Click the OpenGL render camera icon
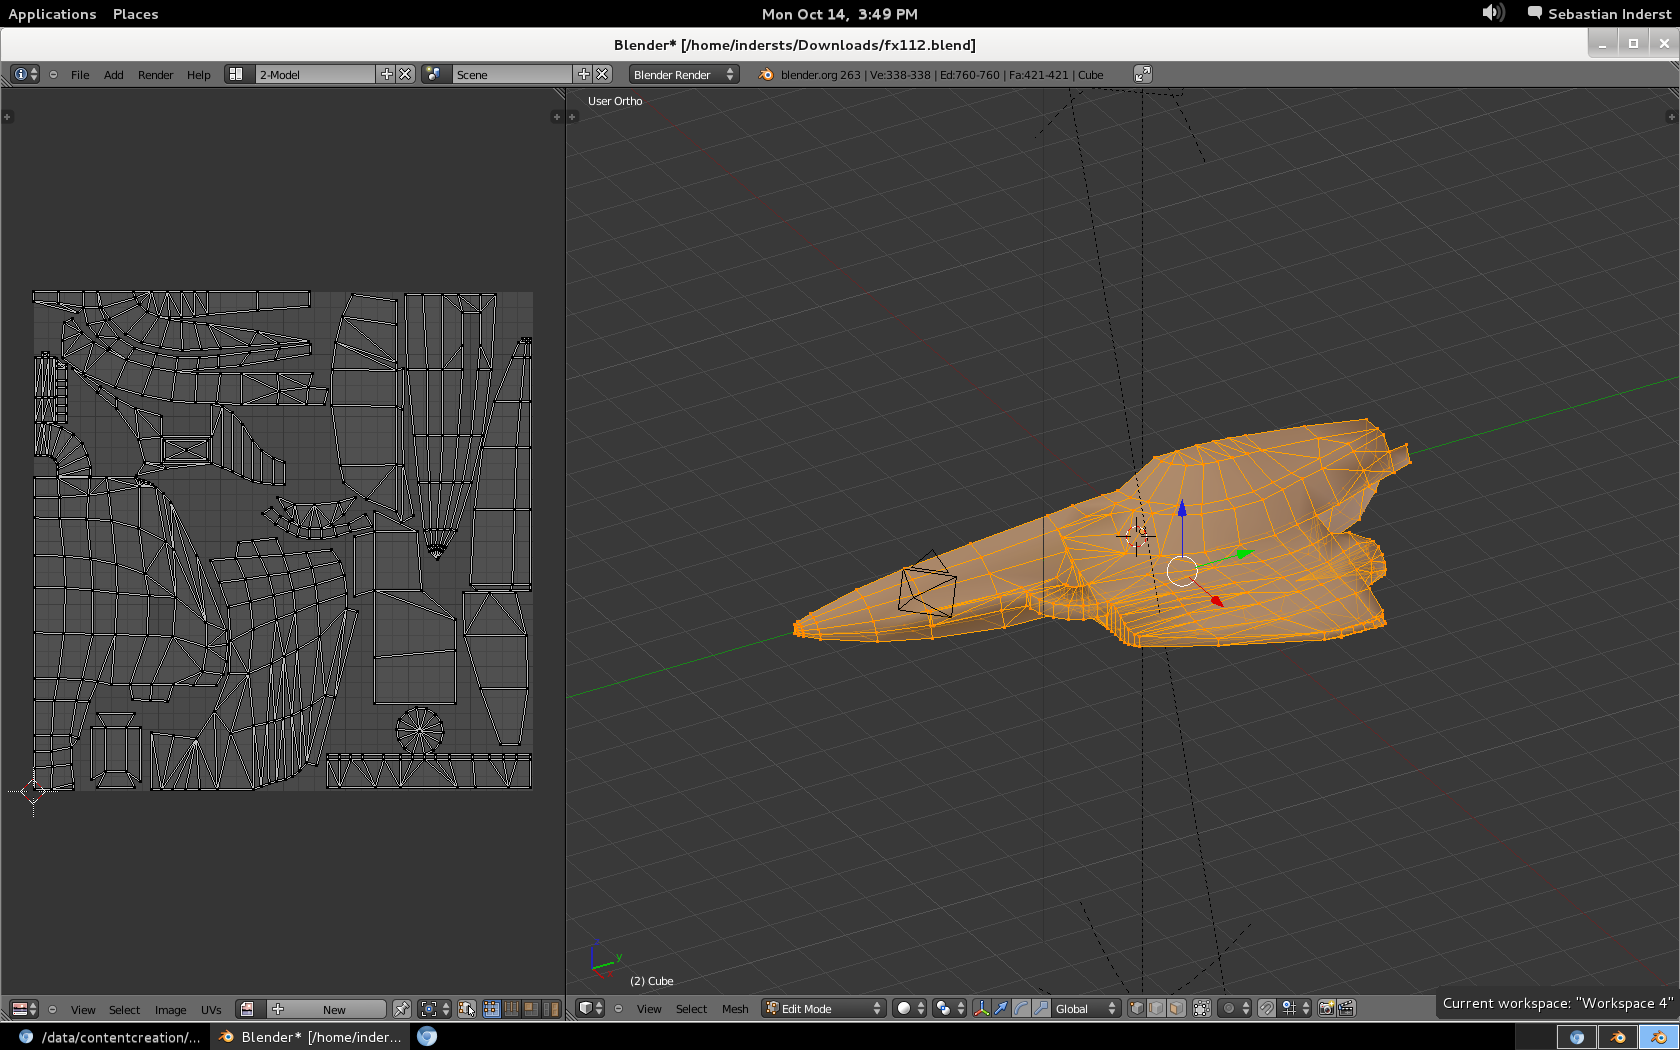The width and height of the screenshot is (1680, 1050). coord(1326,1008)
